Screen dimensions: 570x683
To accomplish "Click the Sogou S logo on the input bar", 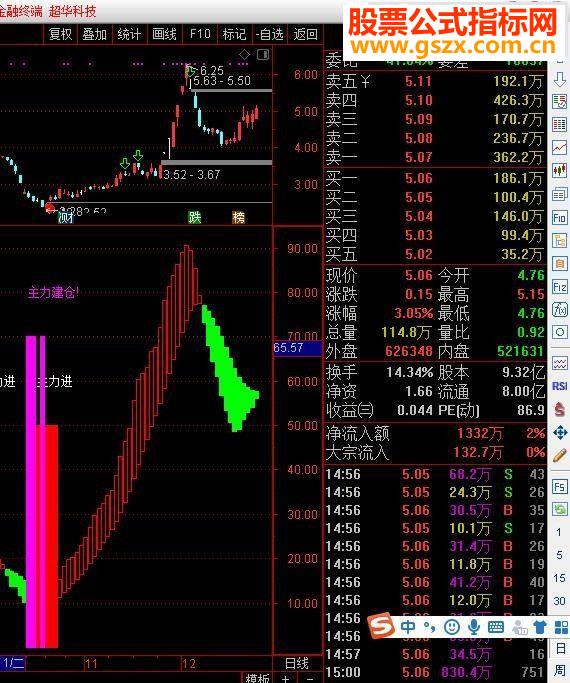I will click(x=381, y=626).
